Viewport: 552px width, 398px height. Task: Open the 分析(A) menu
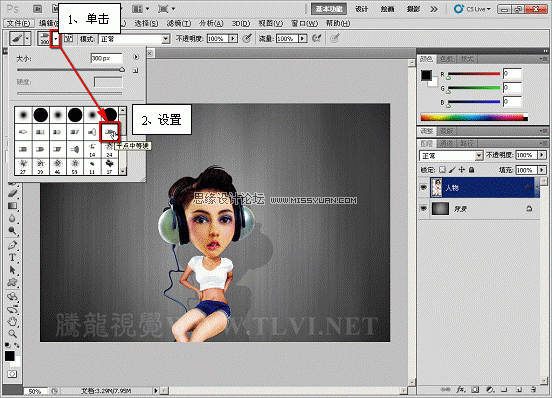point(211,23)
